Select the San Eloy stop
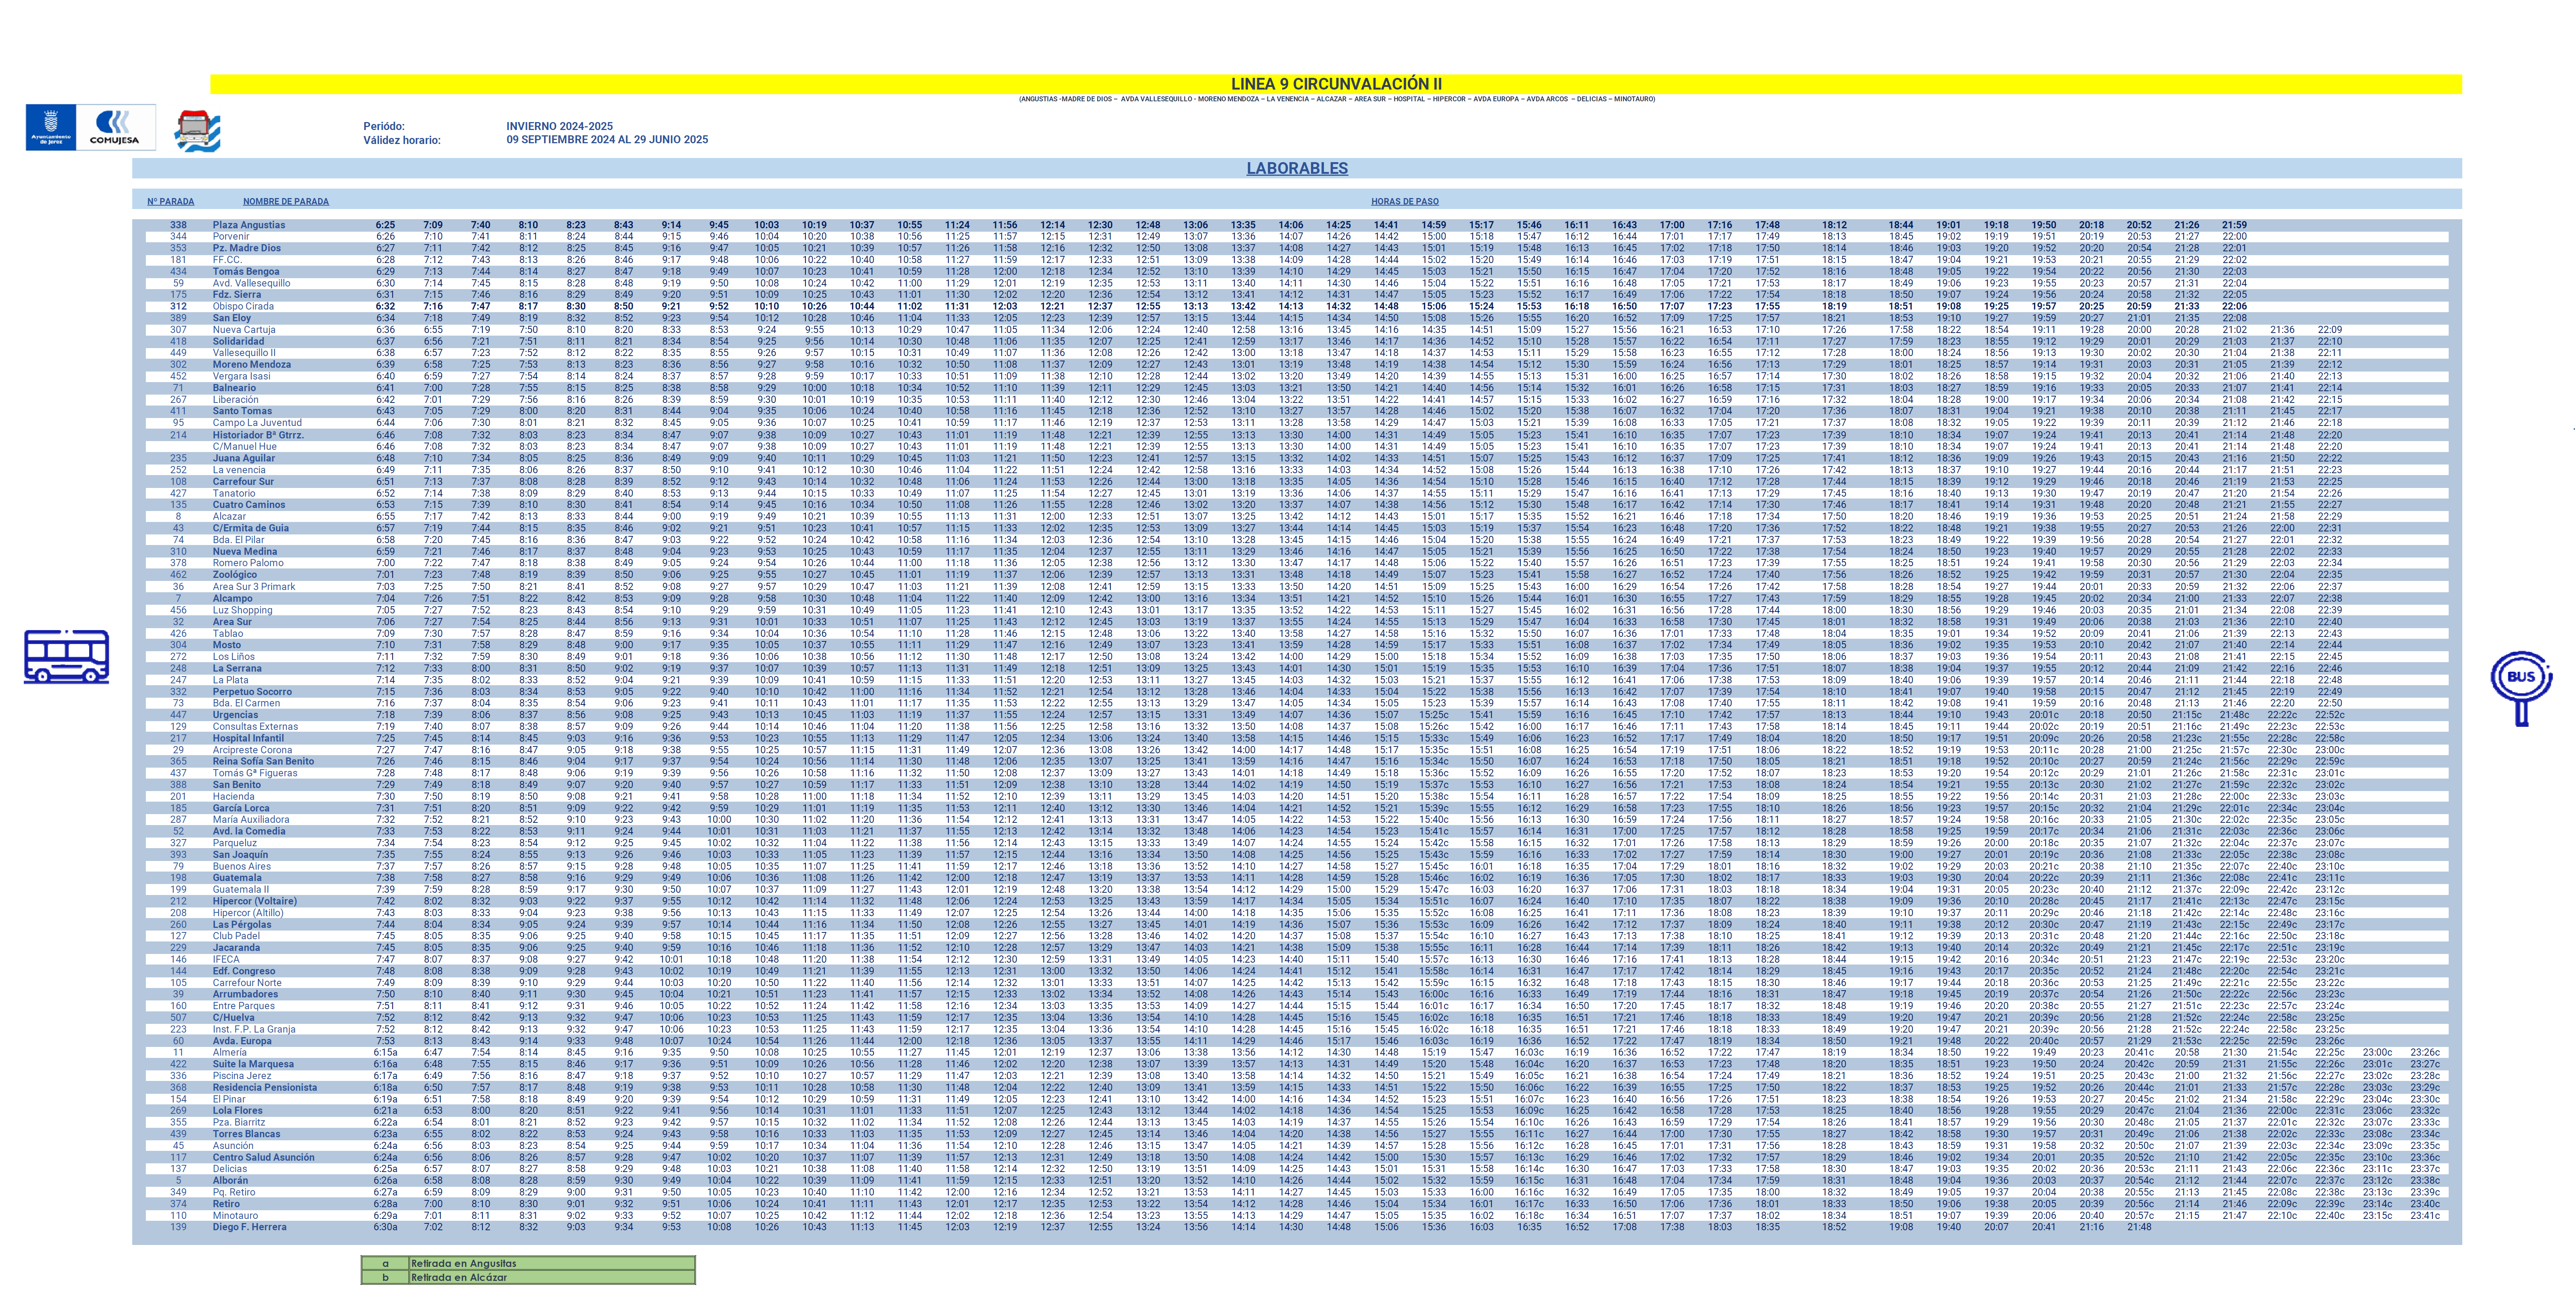Image resolution: width=2576 pixels, height=1313 pixels. point(232,318)
